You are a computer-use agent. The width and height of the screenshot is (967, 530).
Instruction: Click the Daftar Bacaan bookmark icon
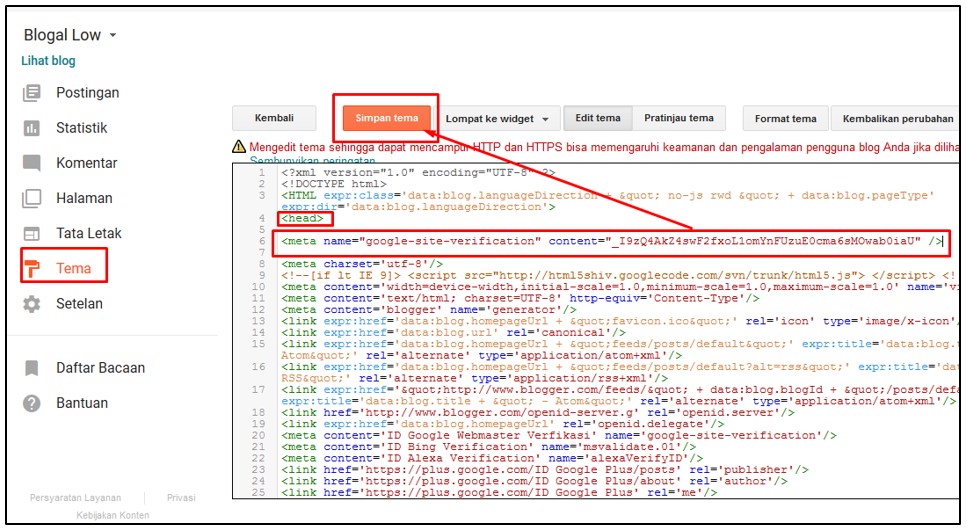click(x=31, y=368)
